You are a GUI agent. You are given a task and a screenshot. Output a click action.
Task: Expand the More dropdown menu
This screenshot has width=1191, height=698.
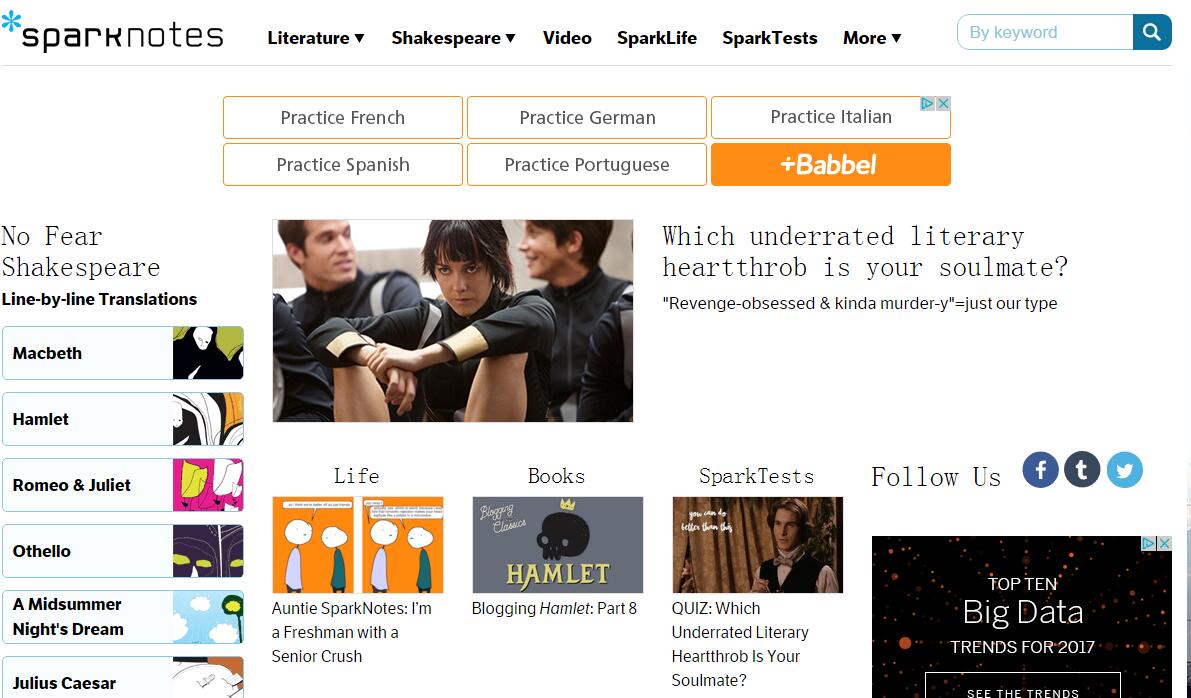872,38
